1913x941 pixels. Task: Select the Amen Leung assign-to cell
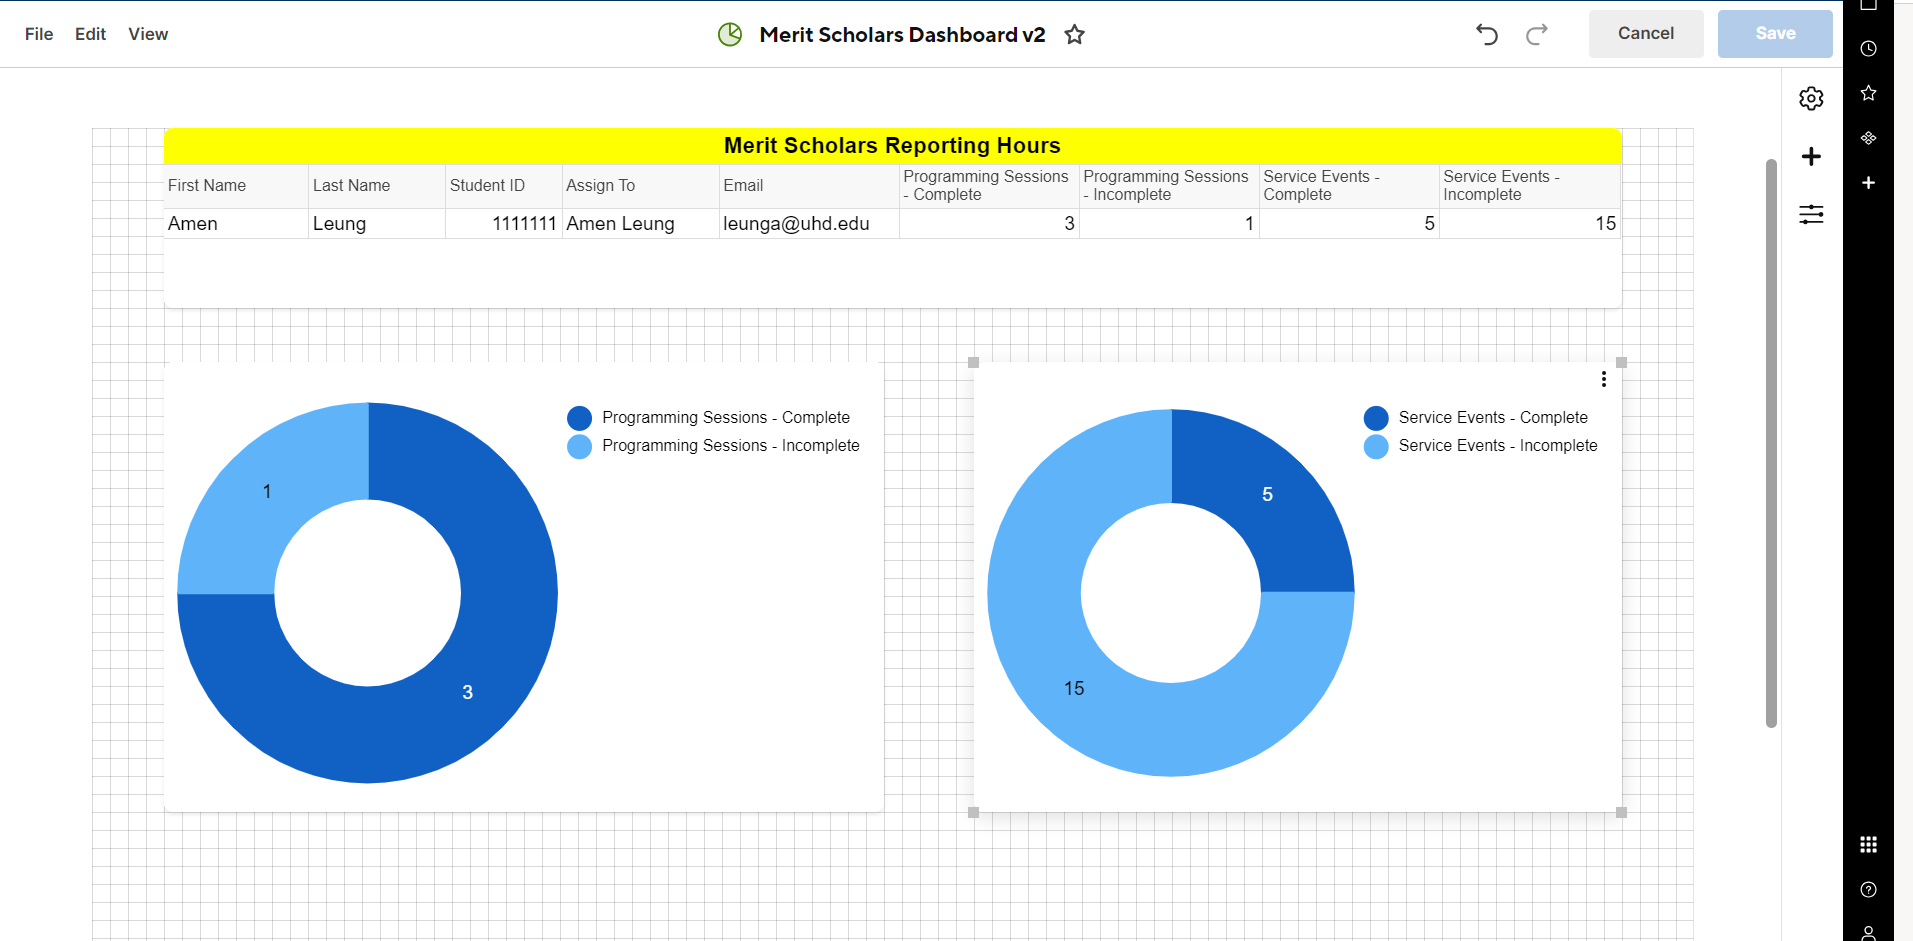[640, 224]
